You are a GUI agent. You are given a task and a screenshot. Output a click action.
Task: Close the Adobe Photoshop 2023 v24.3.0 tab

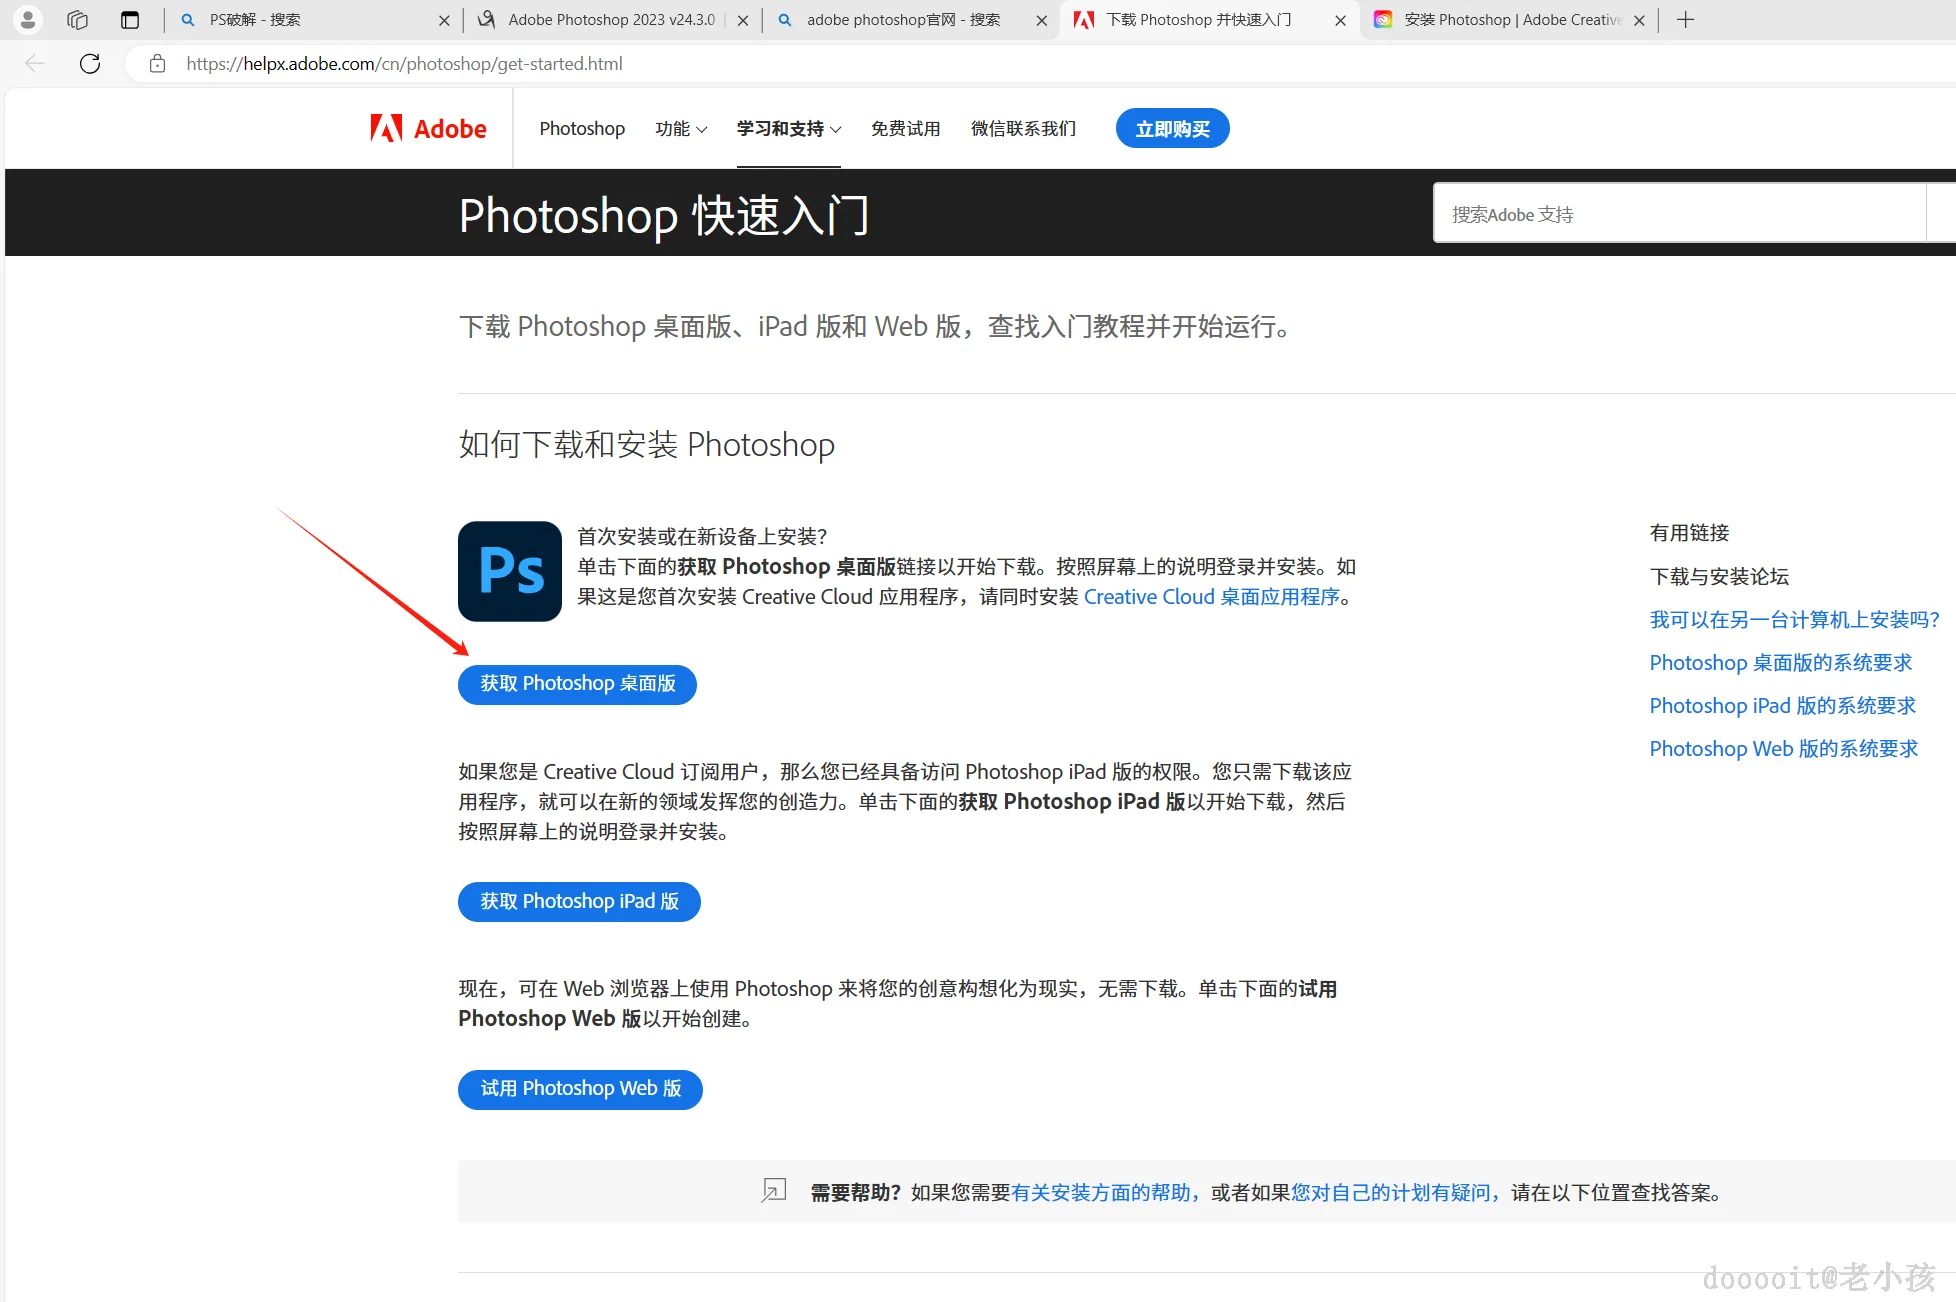[743, 20]
